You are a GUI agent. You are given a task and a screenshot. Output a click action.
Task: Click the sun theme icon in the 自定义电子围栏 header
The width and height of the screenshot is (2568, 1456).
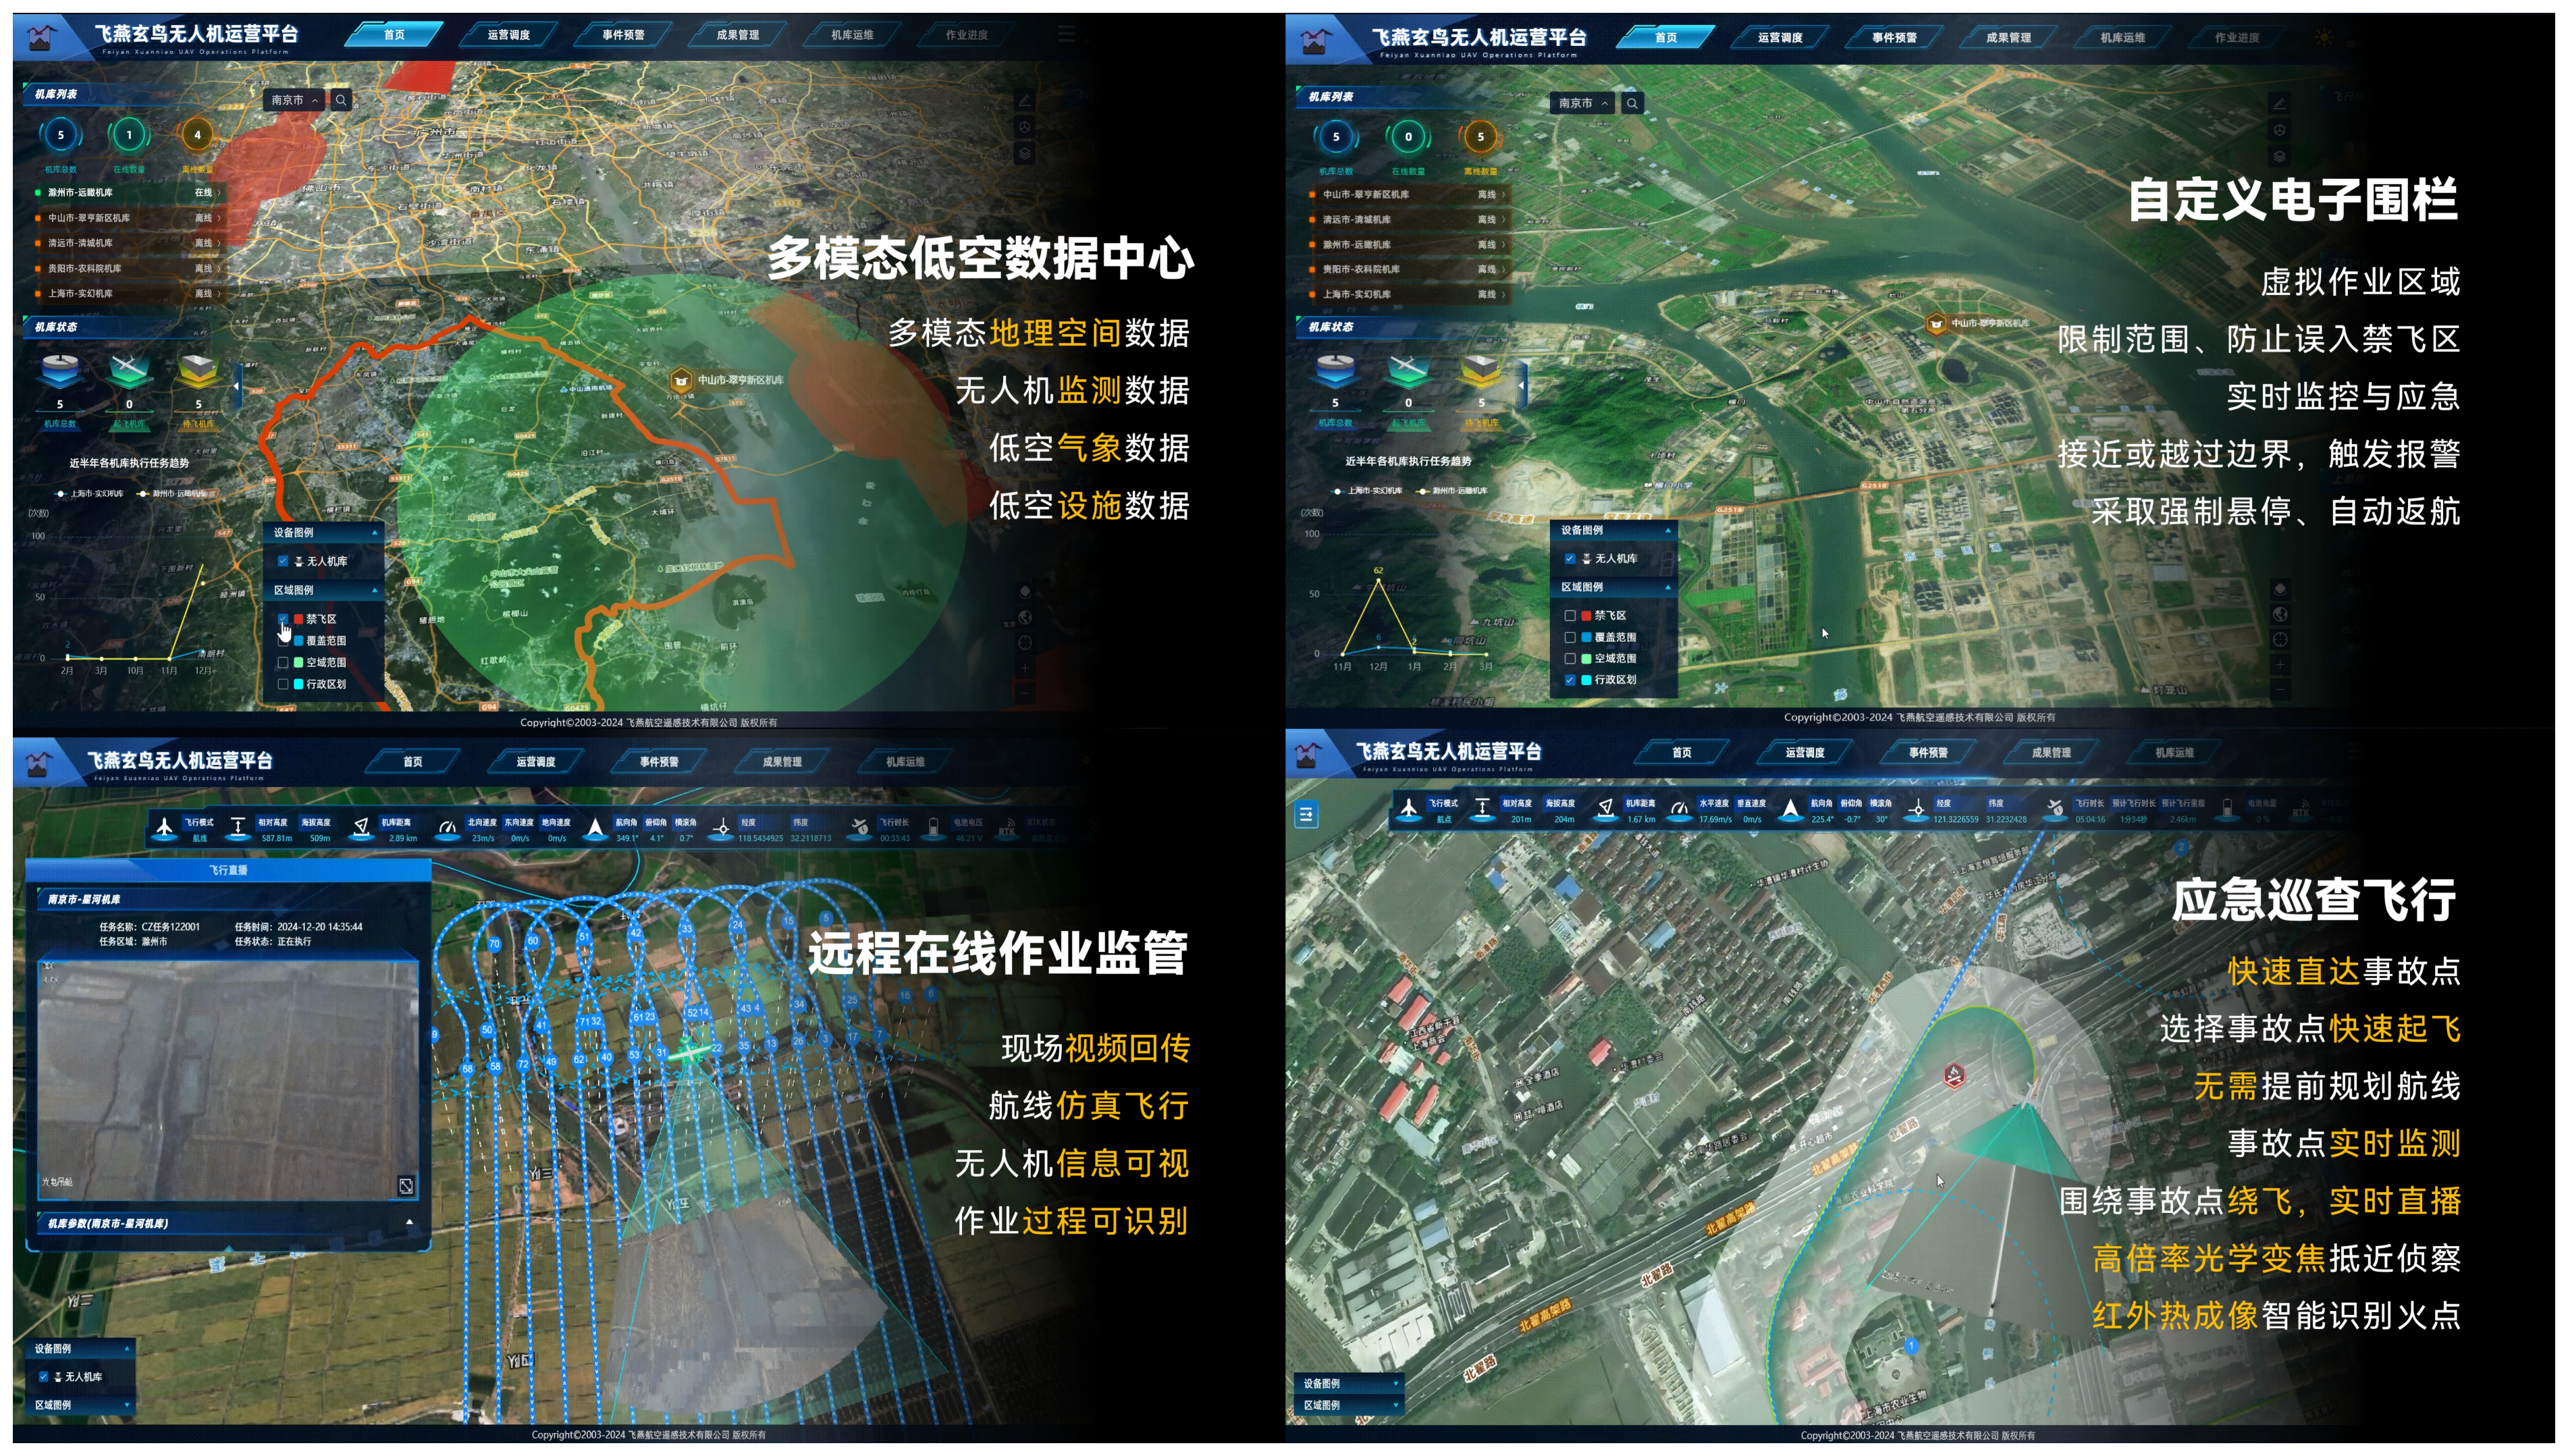[2324, 38]
